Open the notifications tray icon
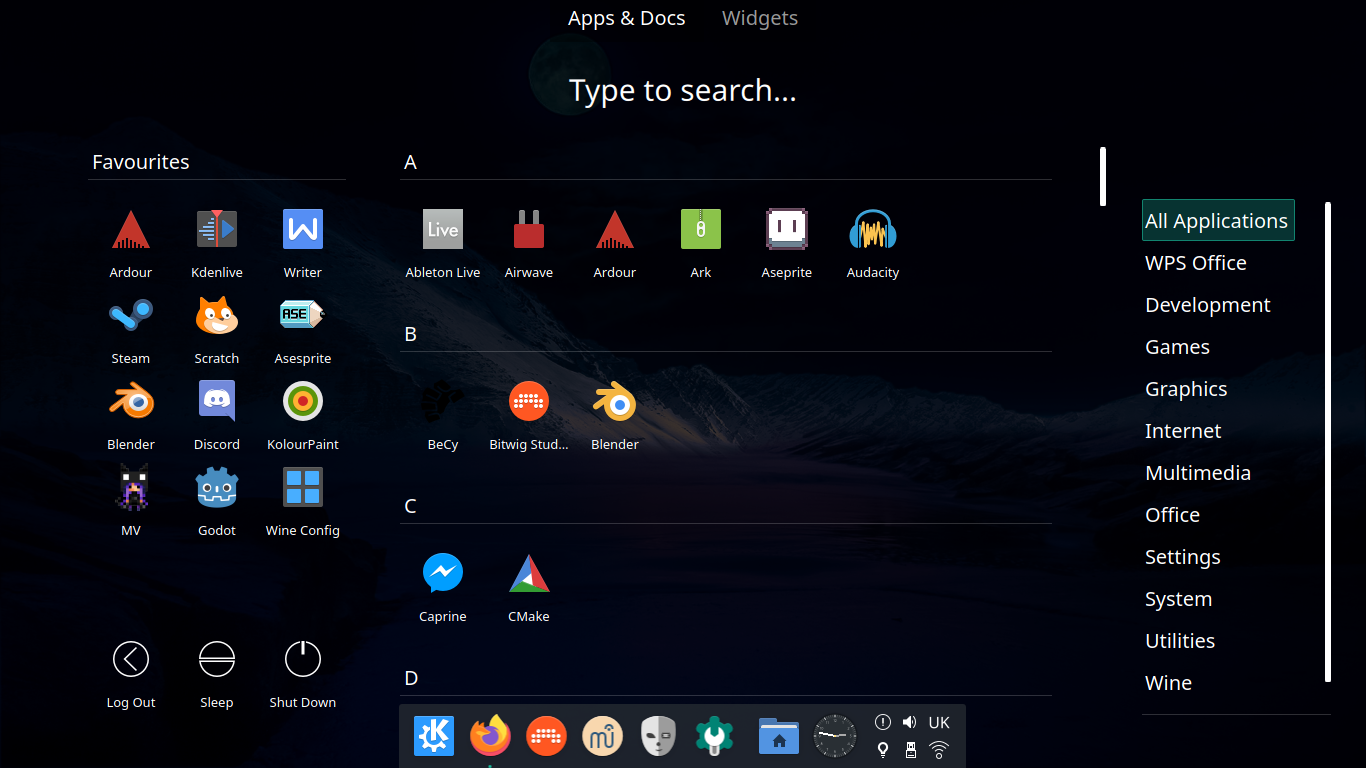The image size is (1366, 768). (883, 722)
